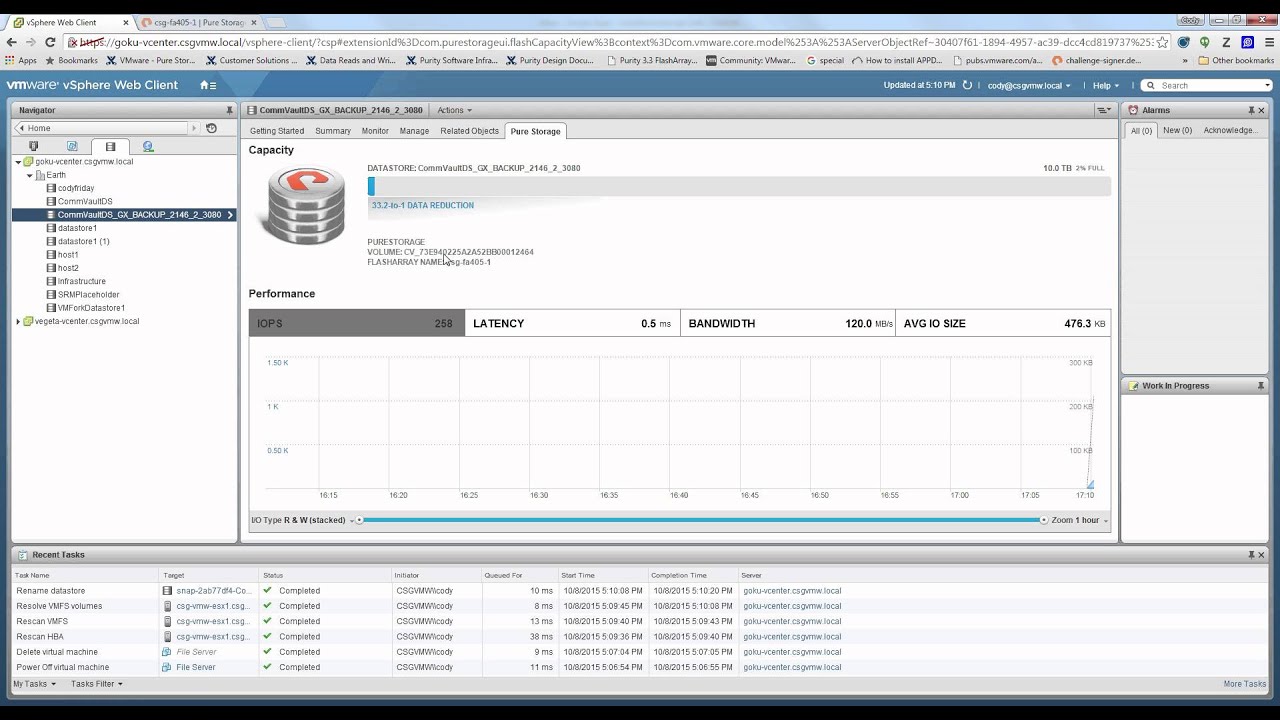
Task: Switch to VMs and Templates navigator tab
Action: (72, 146)
